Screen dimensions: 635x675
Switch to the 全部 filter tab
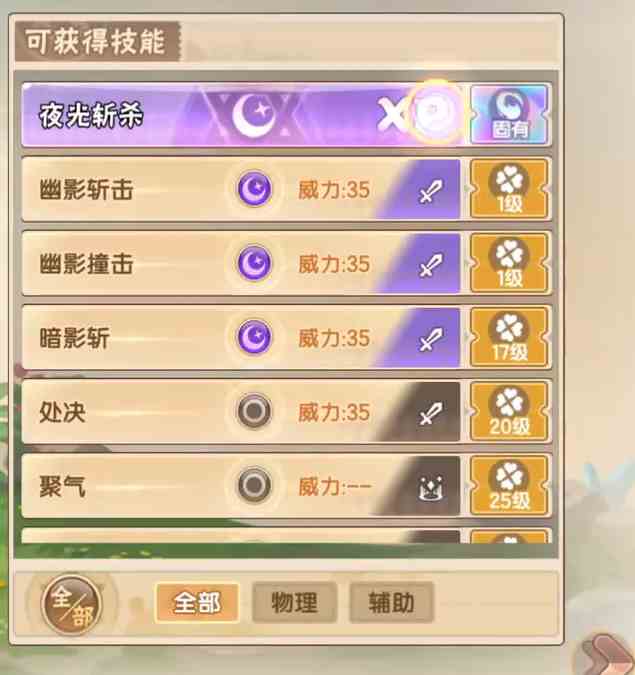197,603
